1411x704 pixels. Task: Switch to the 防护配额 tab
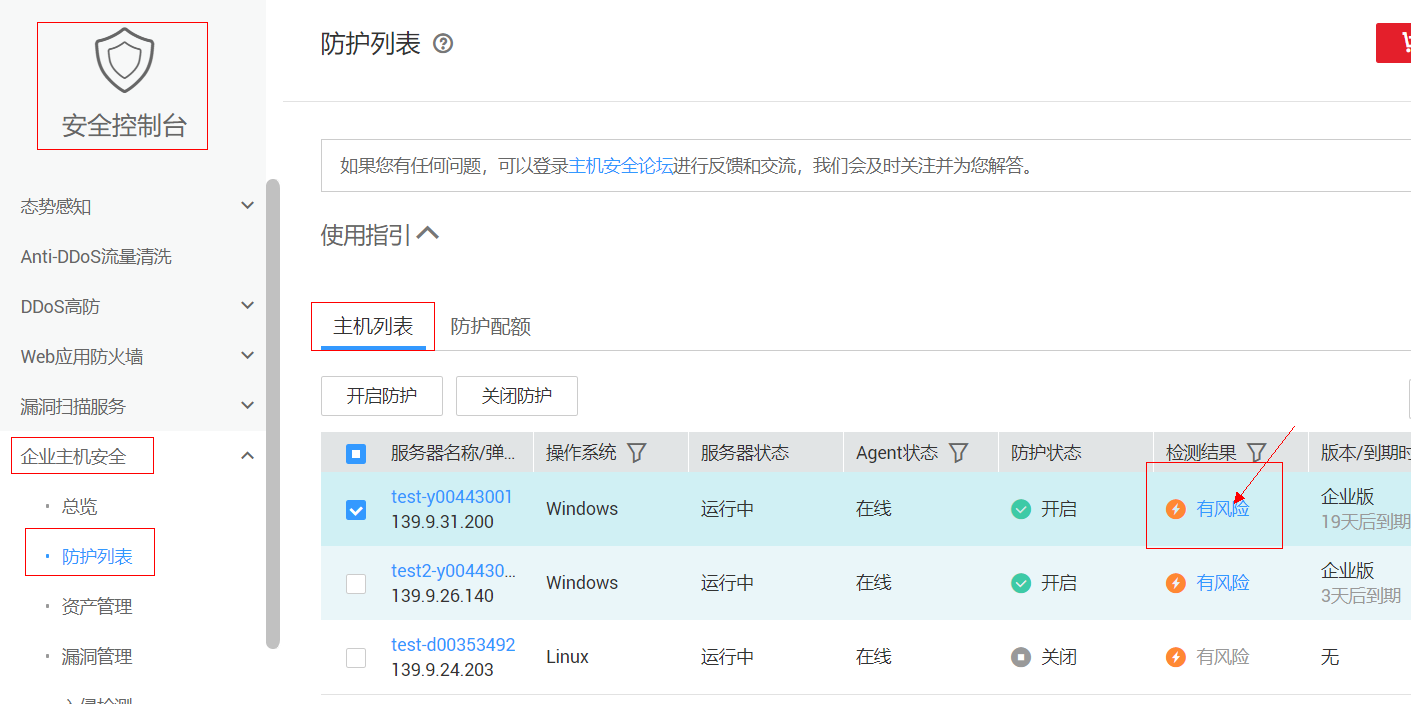489,325
